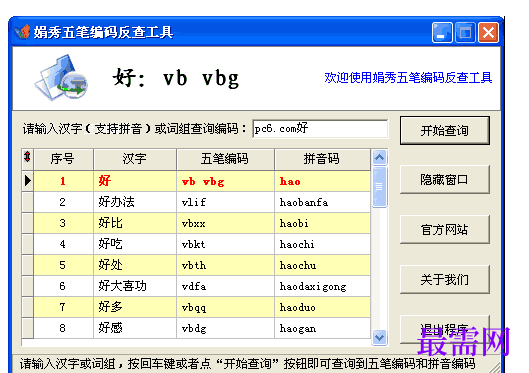Click the 欢迎使用娟秀五笔编码反查工具 link

coord(408,78)
